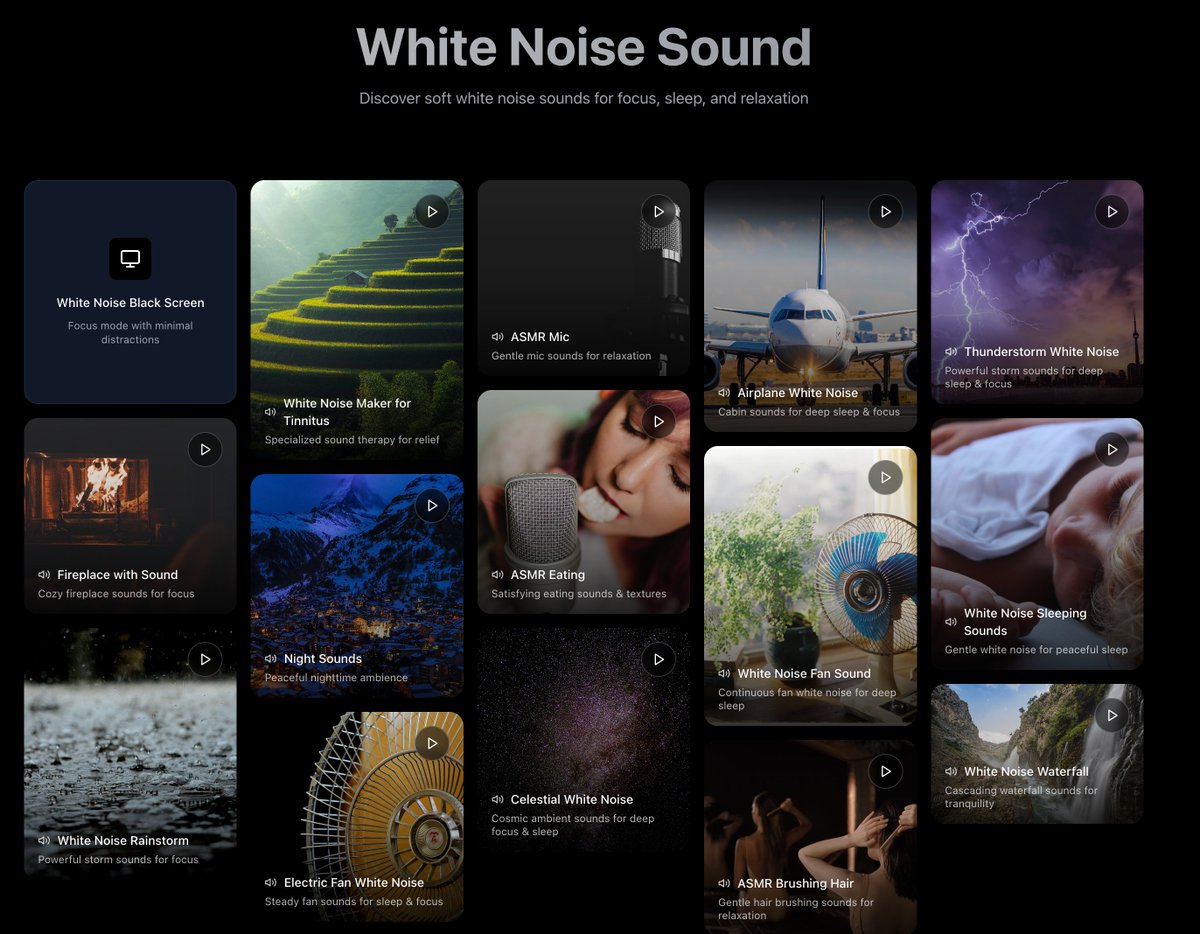The height and width of the screenshot is (934, 1200).
Task: Start Electric Fan White Noise playback
Action: (432, 744)
